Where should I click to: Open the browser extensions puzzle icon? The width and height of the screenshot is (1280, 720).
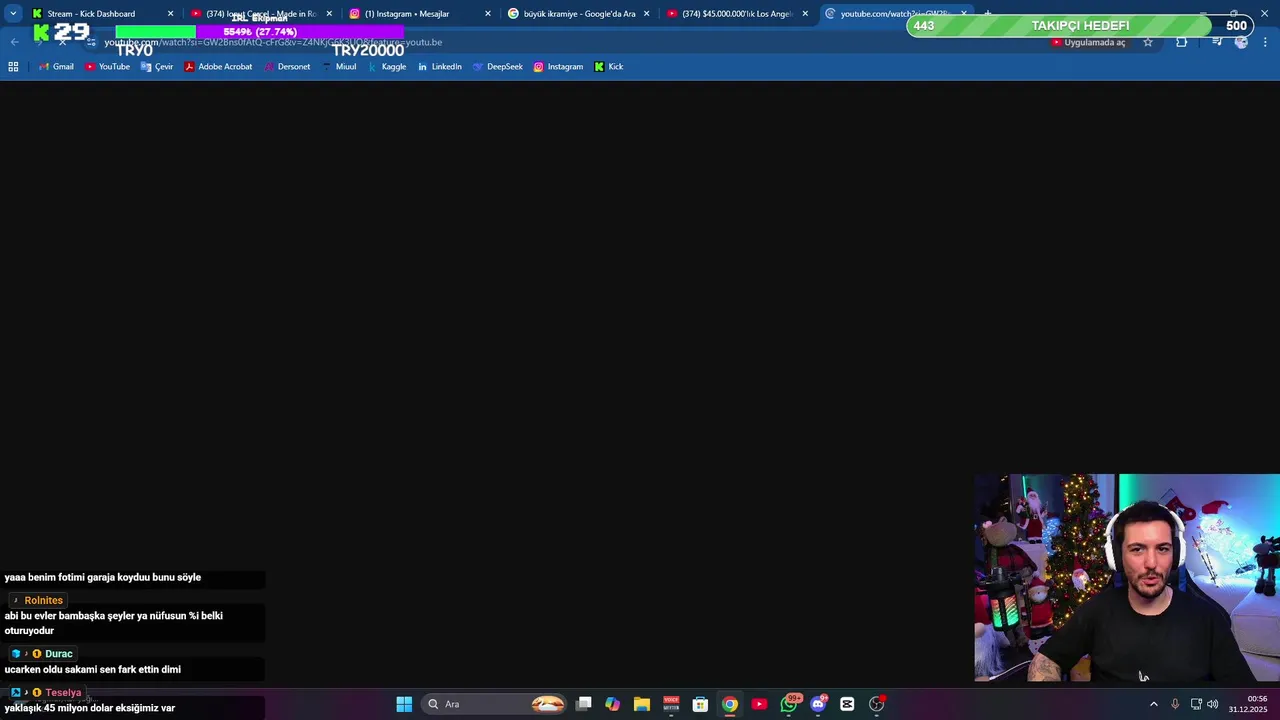(1181, 42)
